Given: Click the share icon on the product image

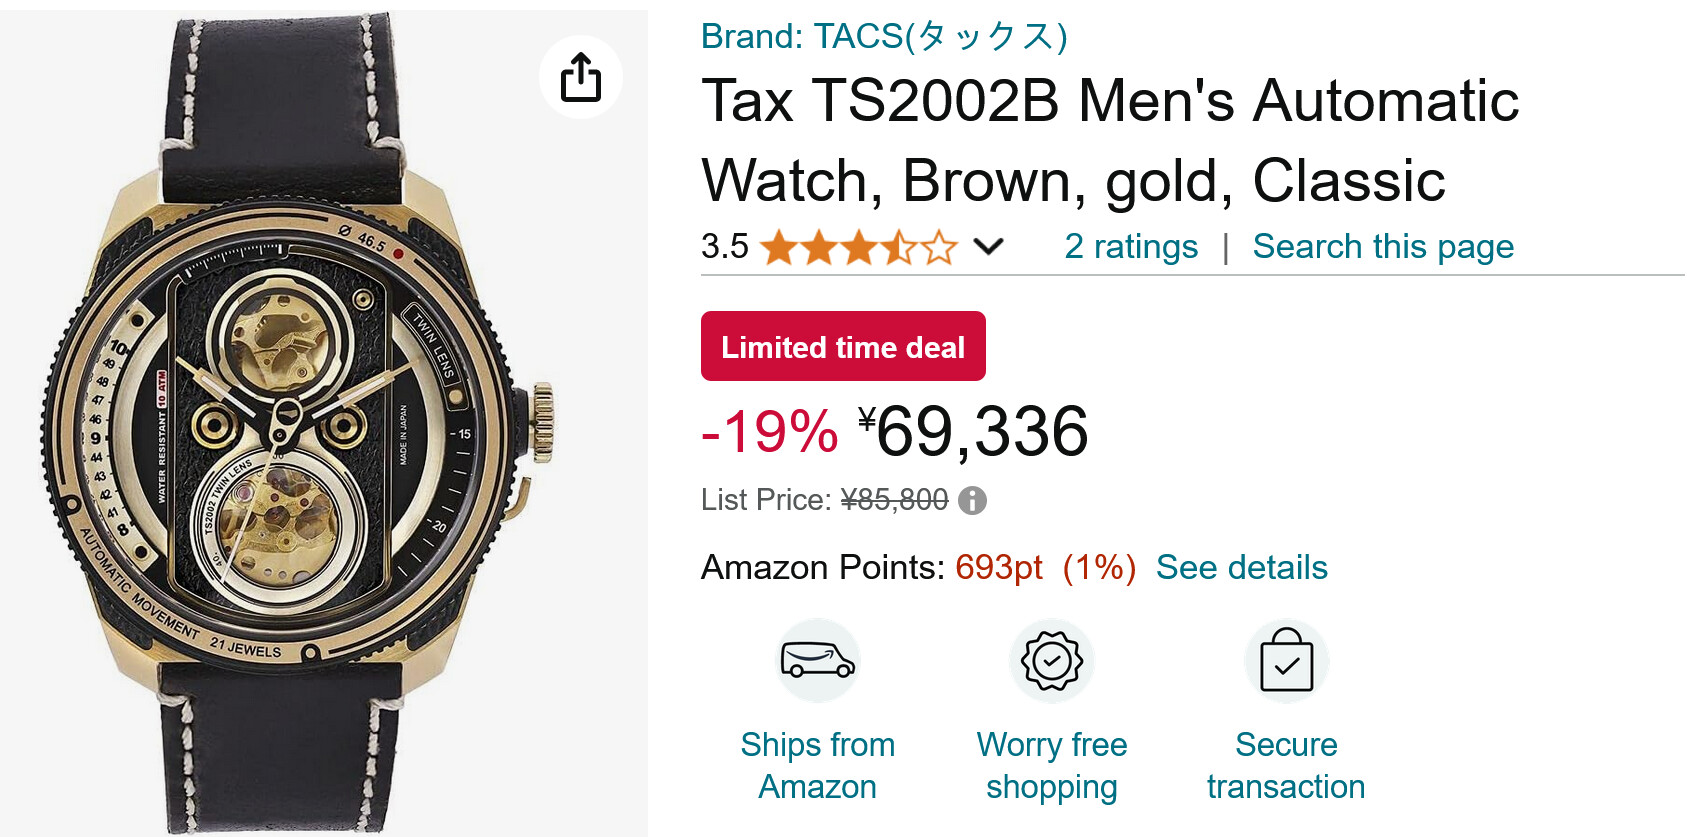Looking at the screenshot, I should (x=580, y=77).
